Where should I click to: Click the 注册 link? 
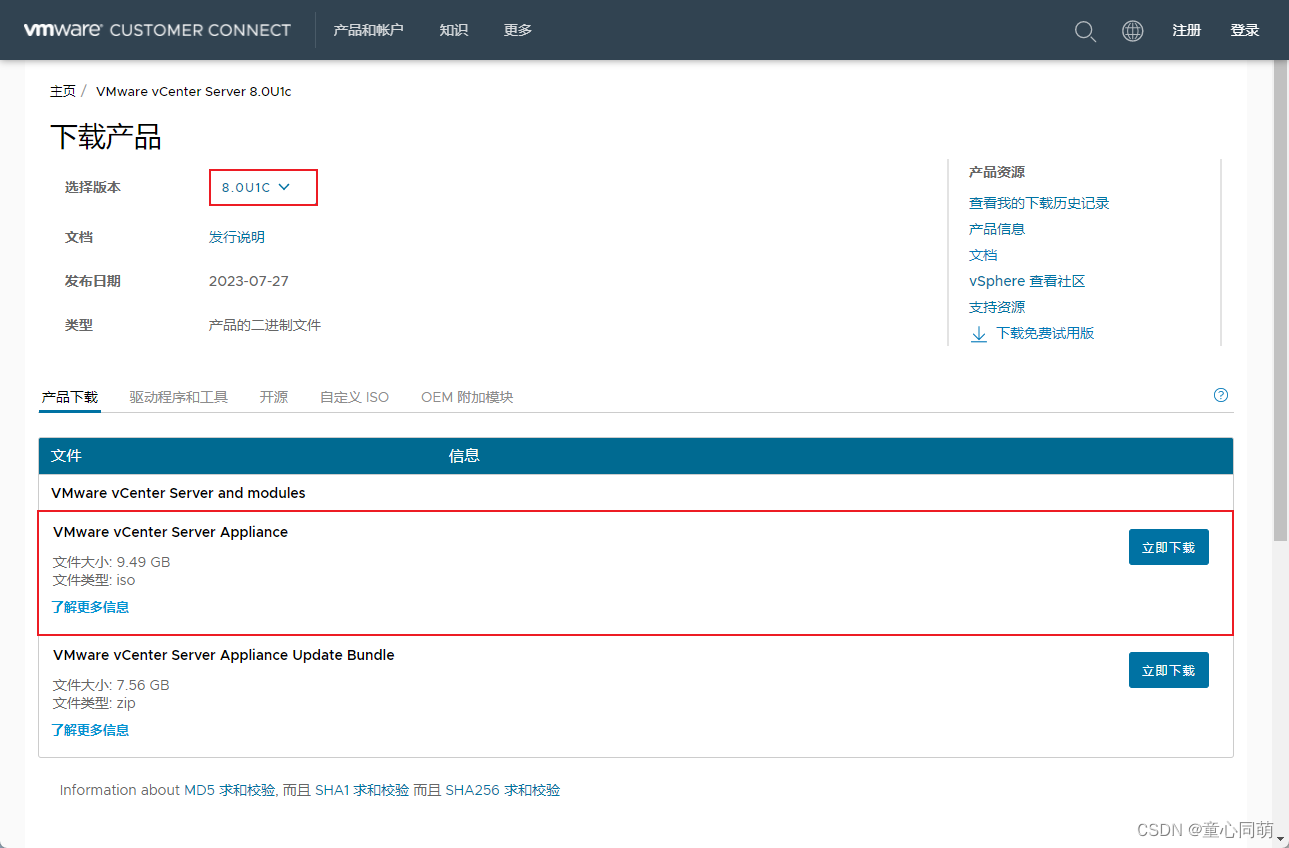point(1186,30)
